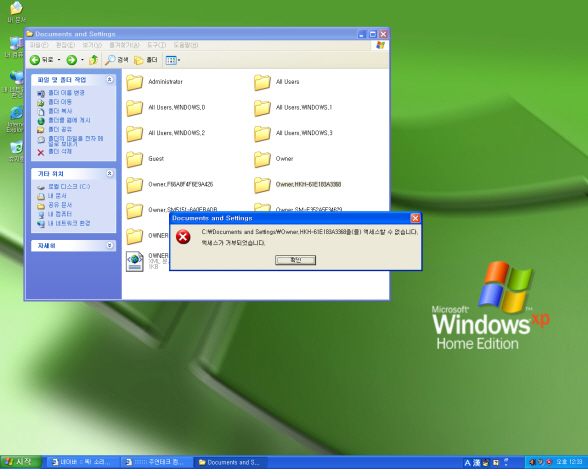Collapse the 파일 및 폴더 작업 panel
Image resolution: width=588 pixels, height=469 pixels.
pyautogui.click(x=110, y=79)
